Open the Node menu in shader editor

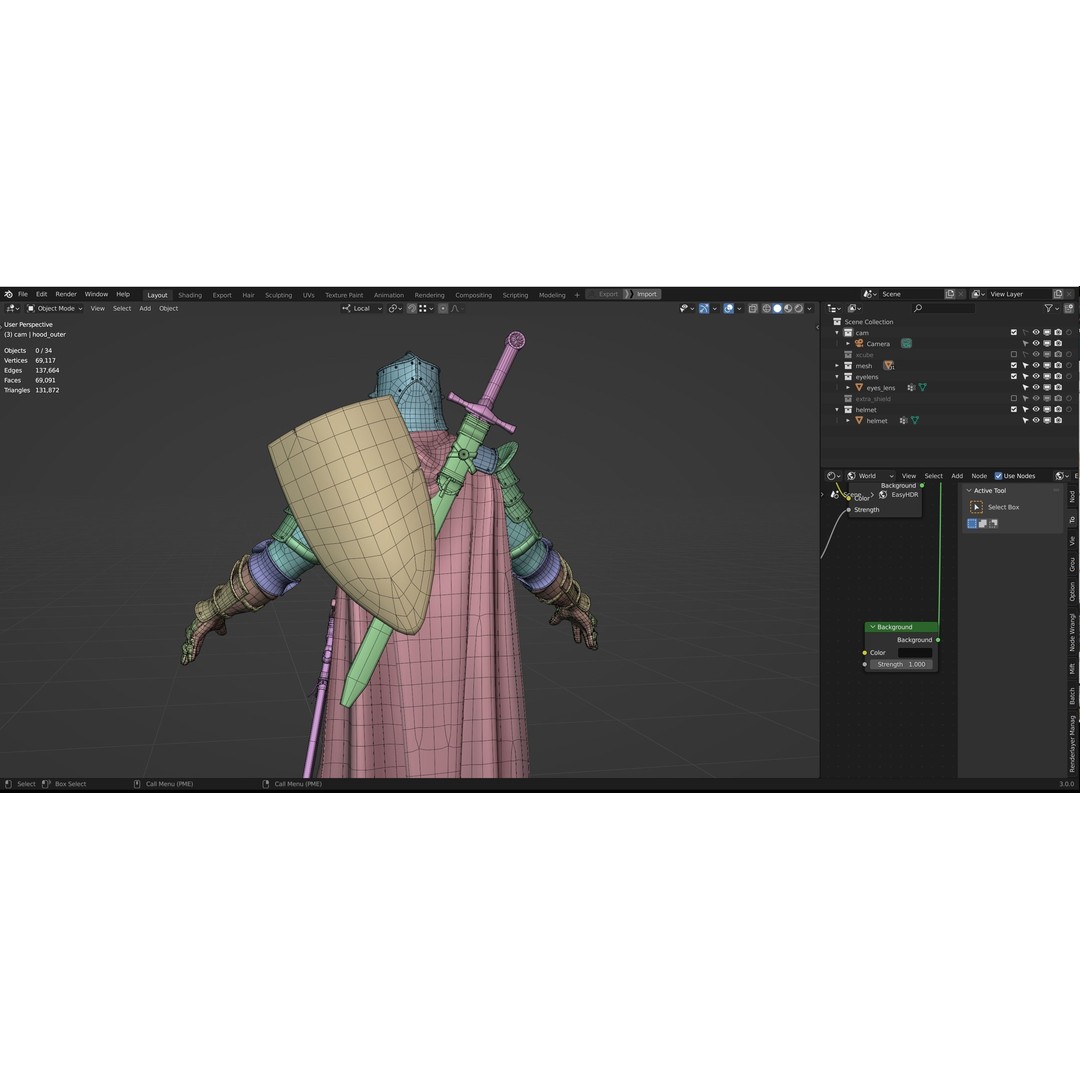(x=979, y=476)
